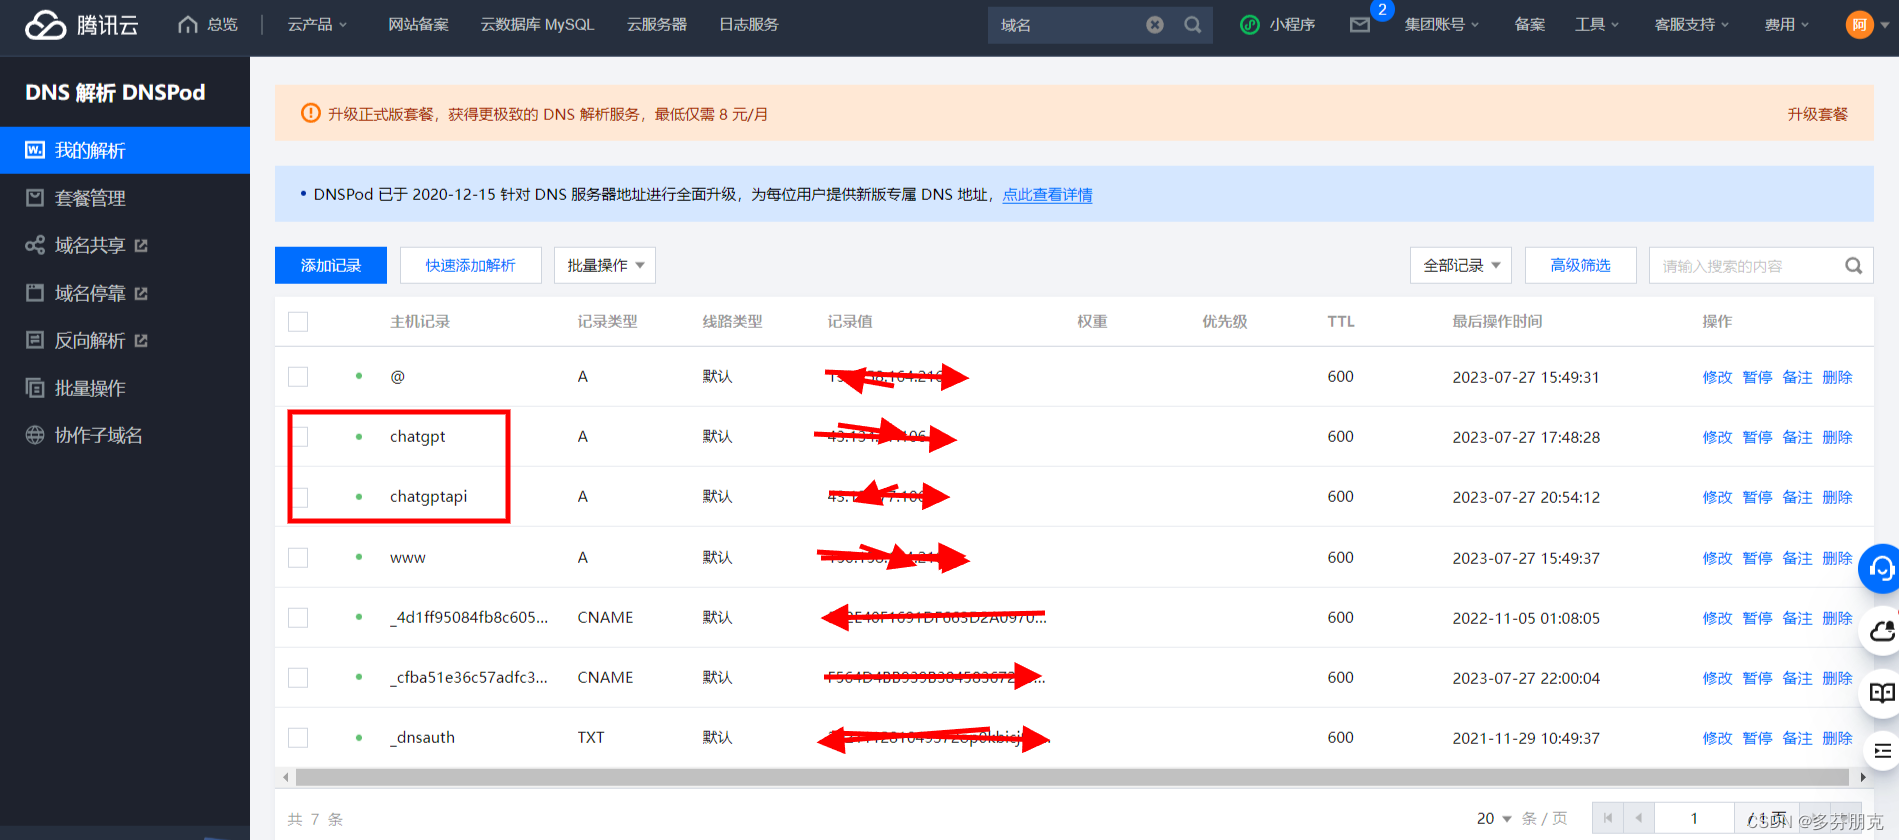1899x840 pixels.
Task: Expand the 费用 dropdown
Action: click(1786, 25)
